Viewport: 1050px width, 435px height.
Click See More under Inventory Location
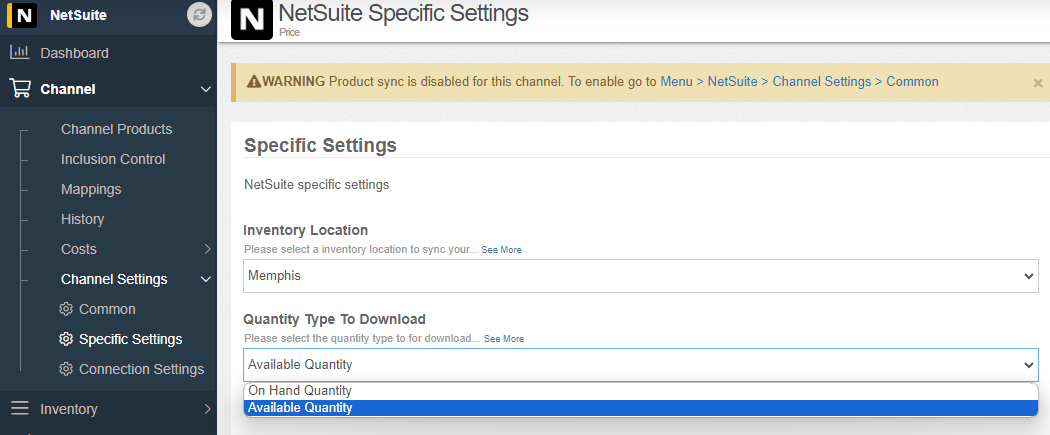click(502, 250)
